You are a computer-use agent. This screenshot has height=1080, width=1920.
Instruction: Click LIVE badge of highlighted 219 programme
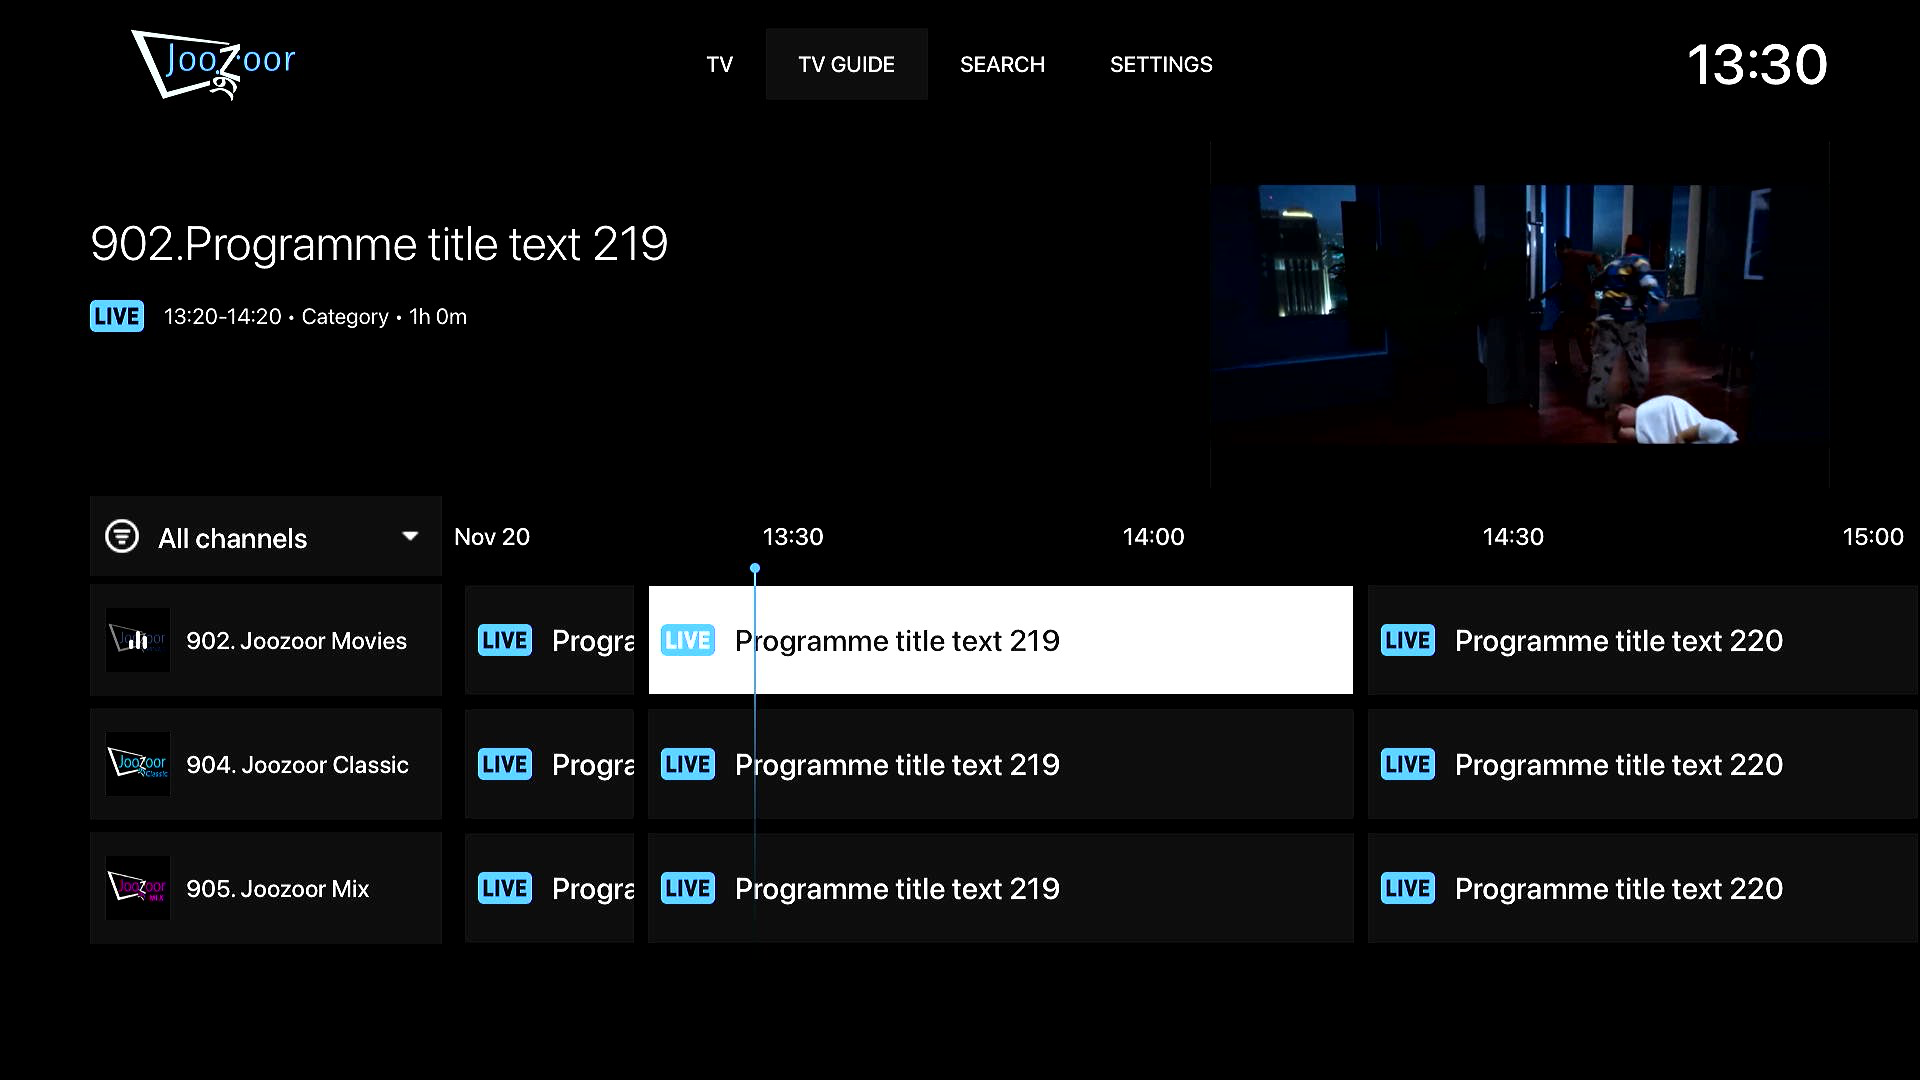(x=688, y=640)
